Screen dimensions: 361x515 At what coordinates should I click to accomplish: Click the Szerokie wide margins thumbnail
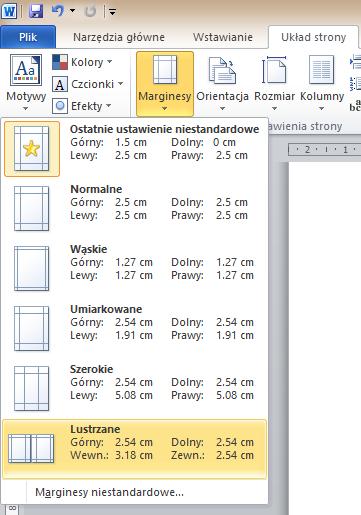click(x=32, y=389)
